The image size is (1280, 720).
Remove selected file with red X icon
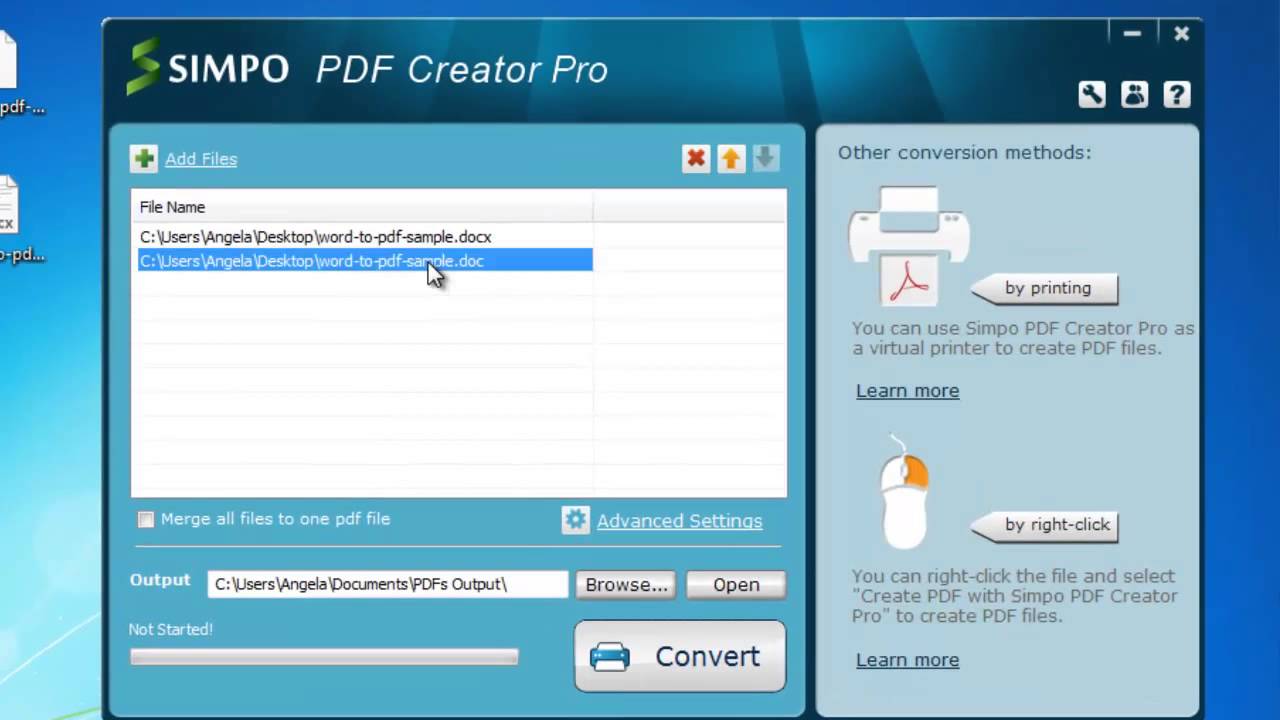click(x=696, y=158)
